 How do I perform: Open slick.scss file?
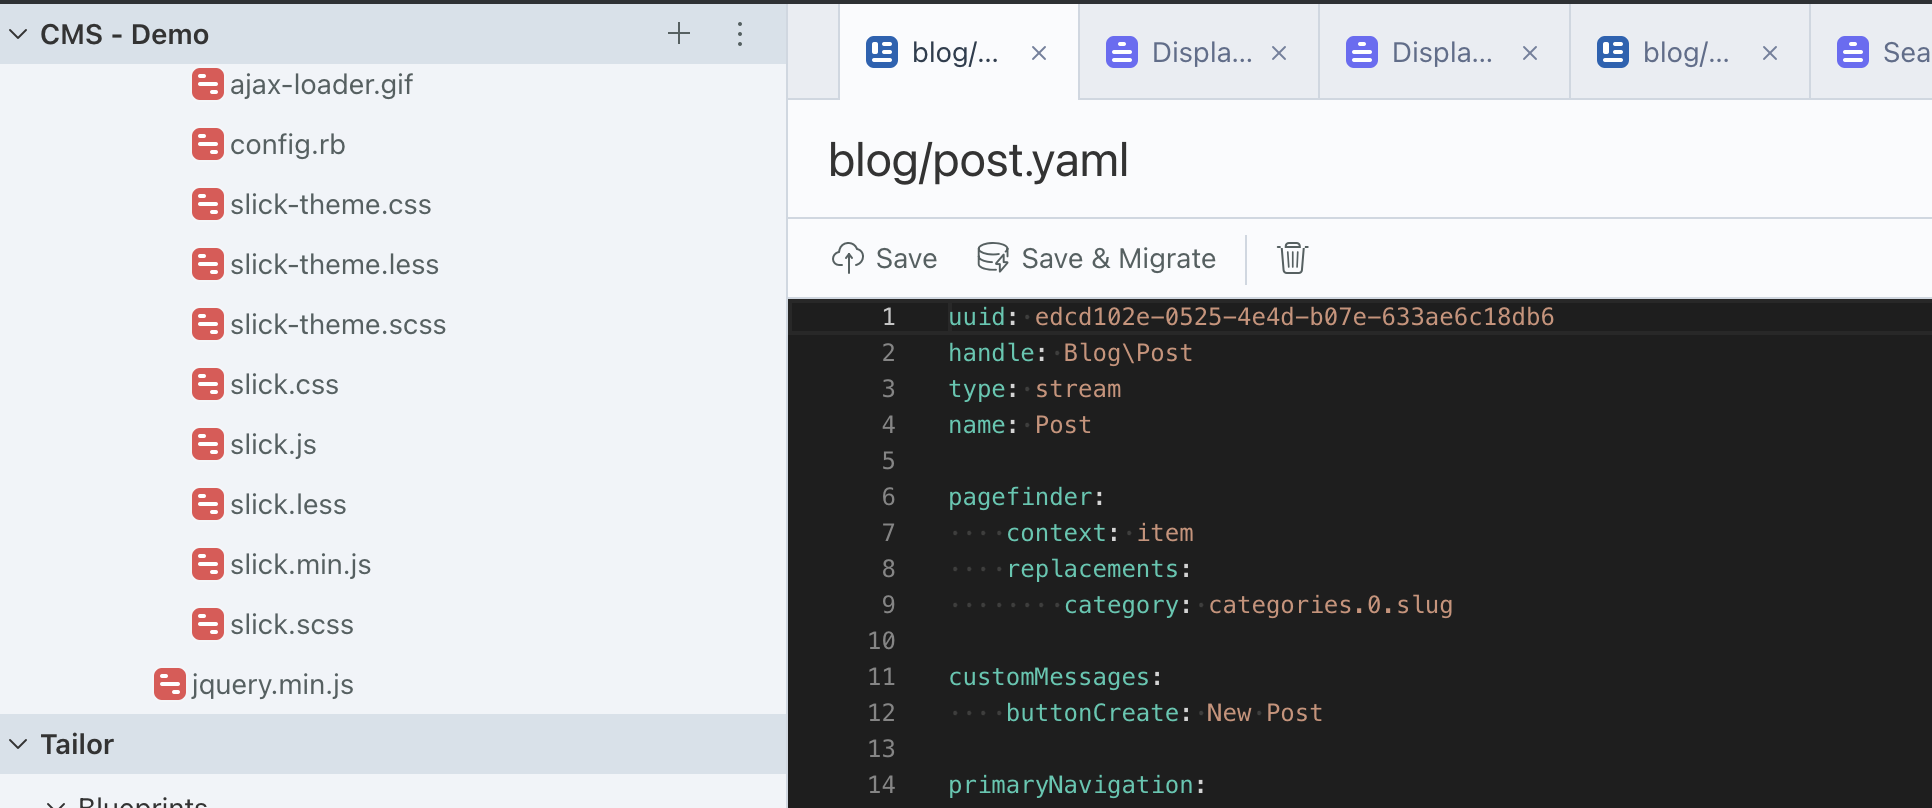coord(291,625)
